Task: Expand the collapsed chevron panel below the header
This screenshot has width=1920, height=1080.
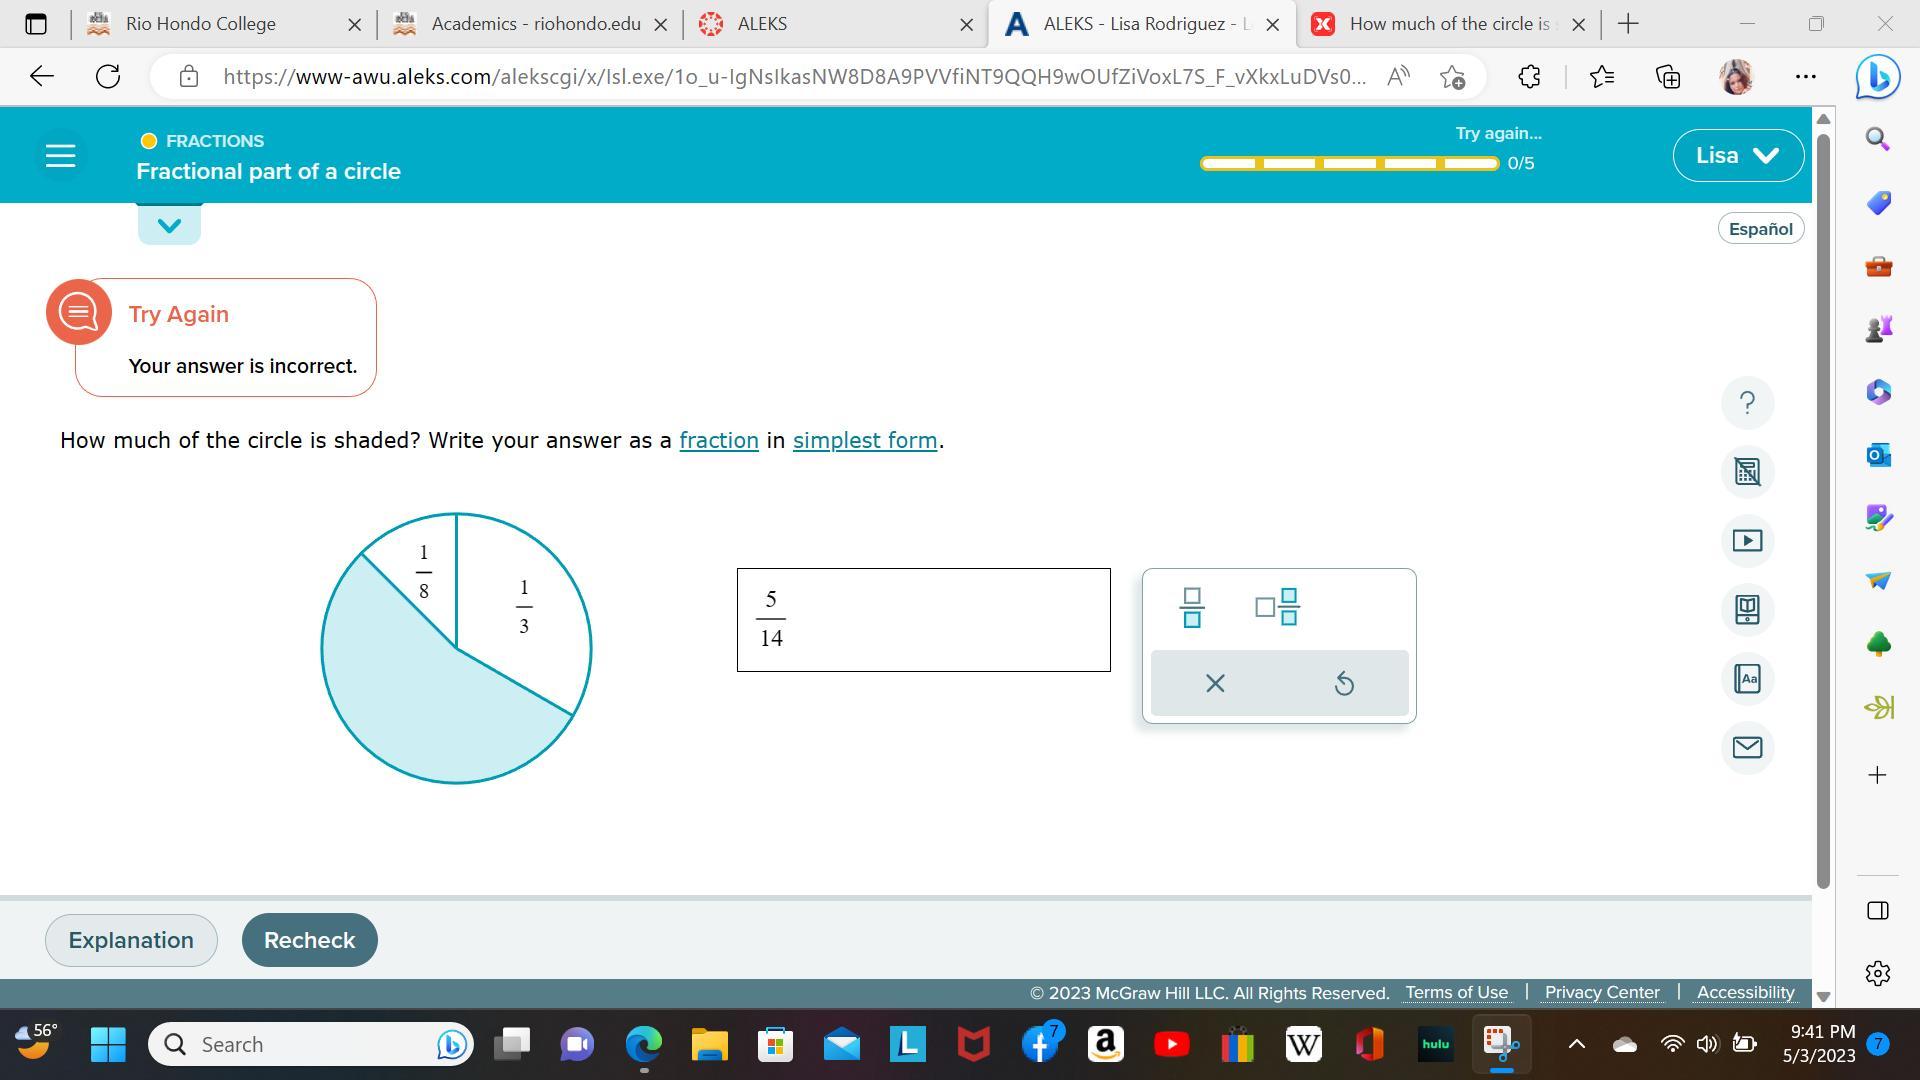Action: (169, 225)
